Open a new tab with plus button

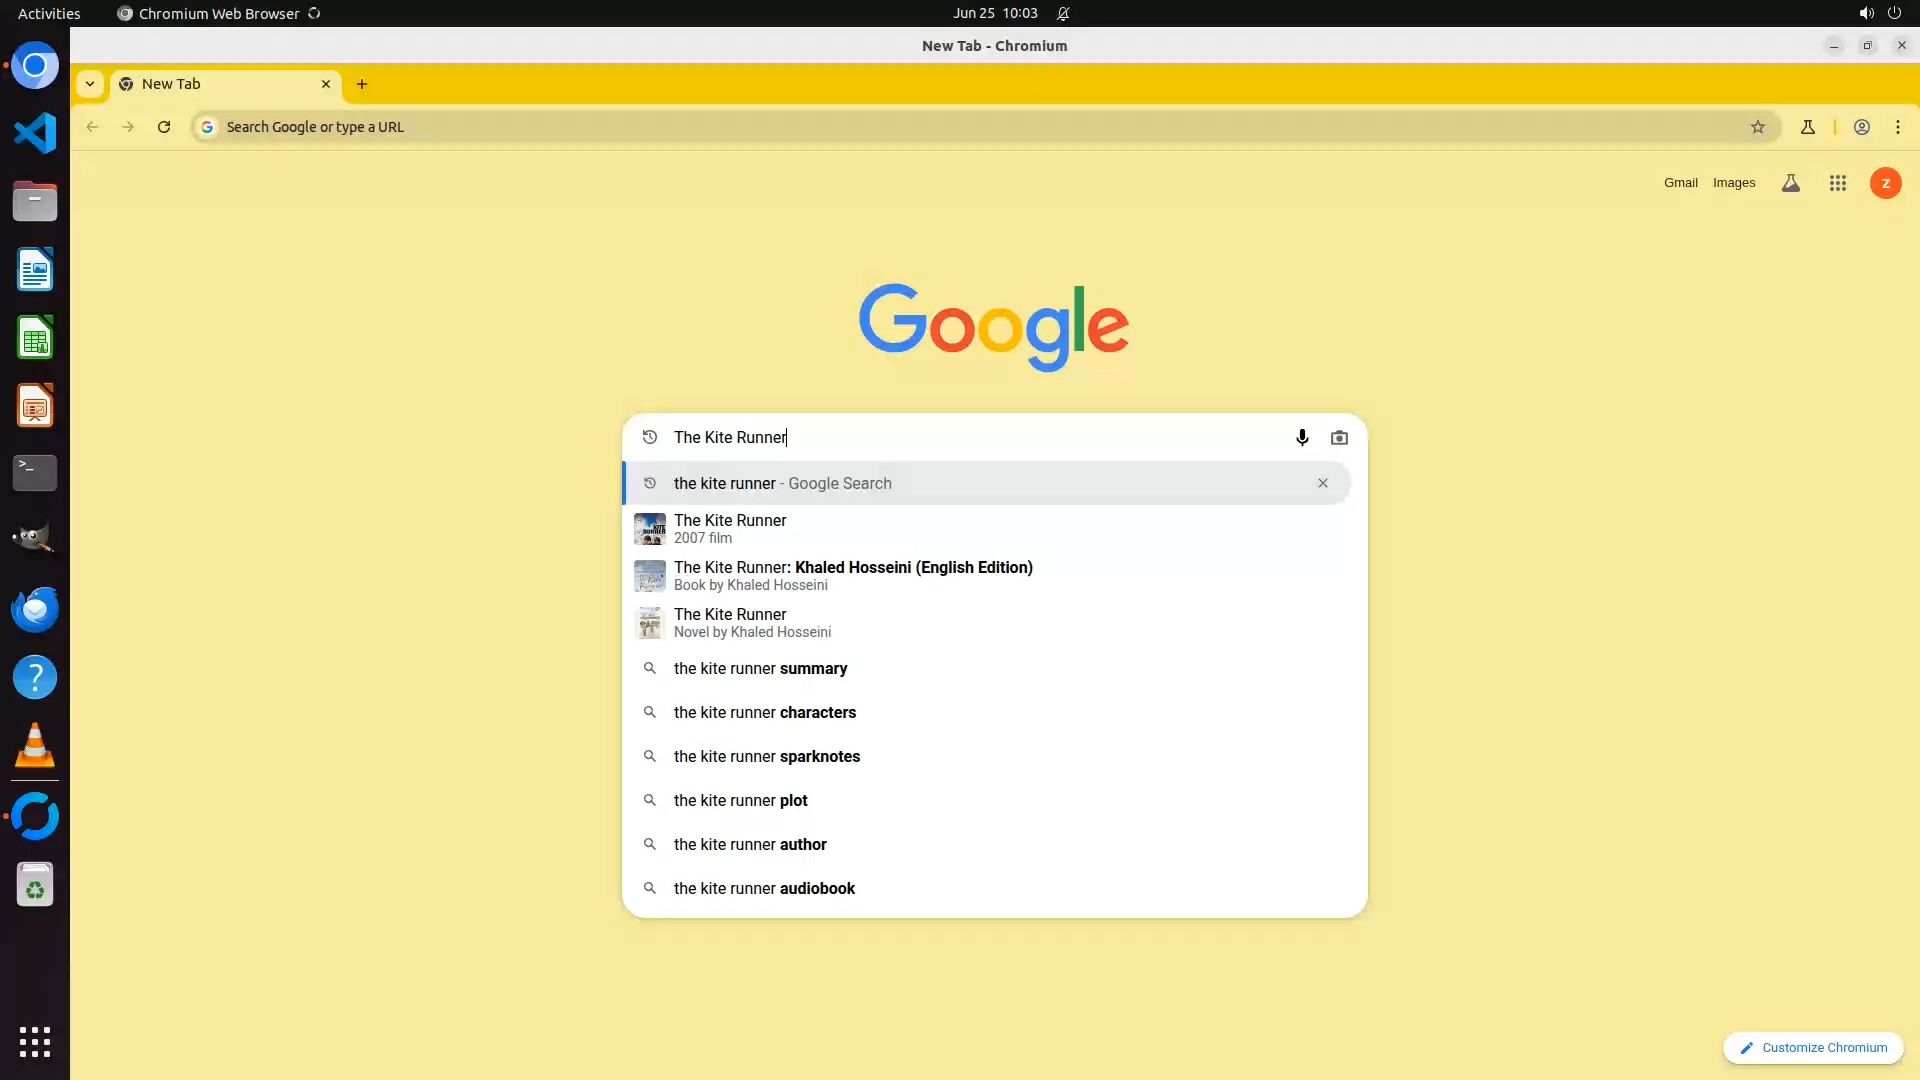pyautogui.click(x=362, y=84)
